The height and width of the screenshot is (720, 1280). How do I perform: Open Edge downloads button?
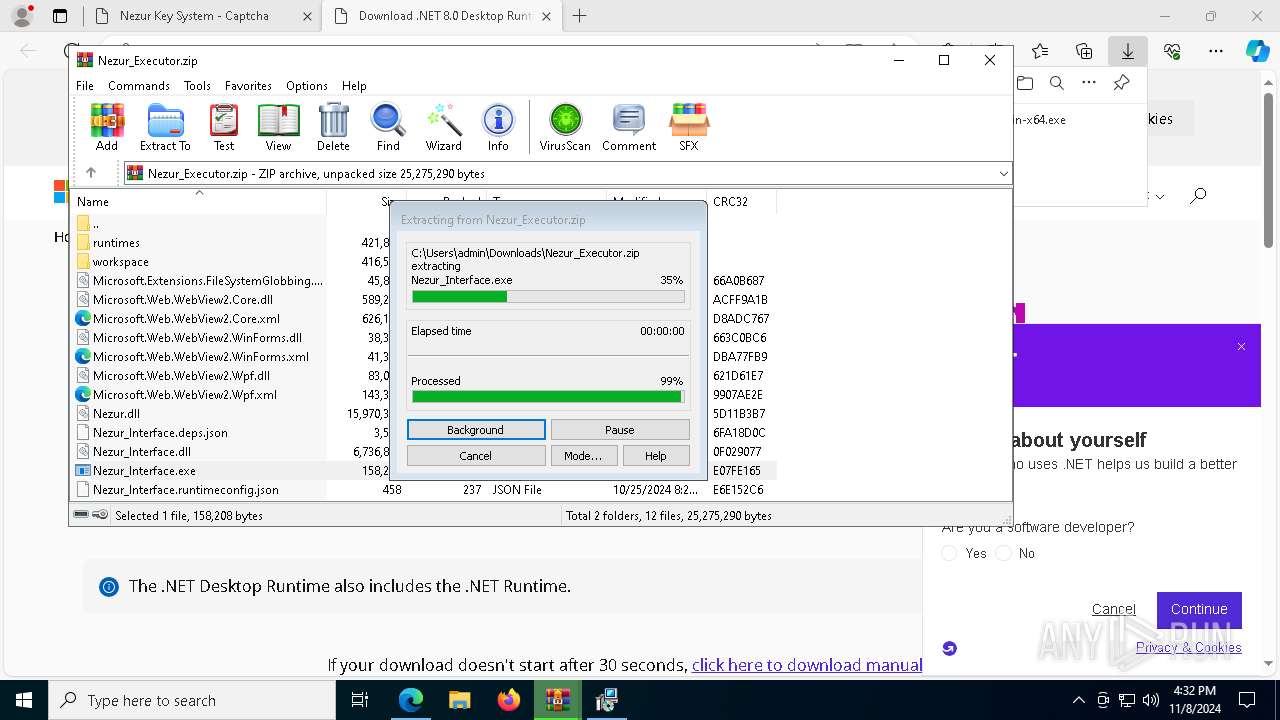pyautogui.click(x=1127, y=51)
